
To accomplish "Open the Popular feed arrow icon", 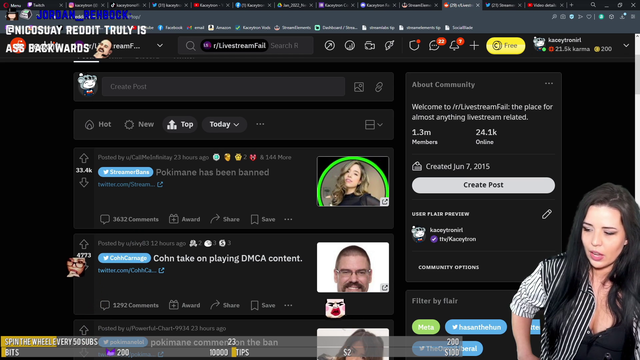I will [329, 45].
